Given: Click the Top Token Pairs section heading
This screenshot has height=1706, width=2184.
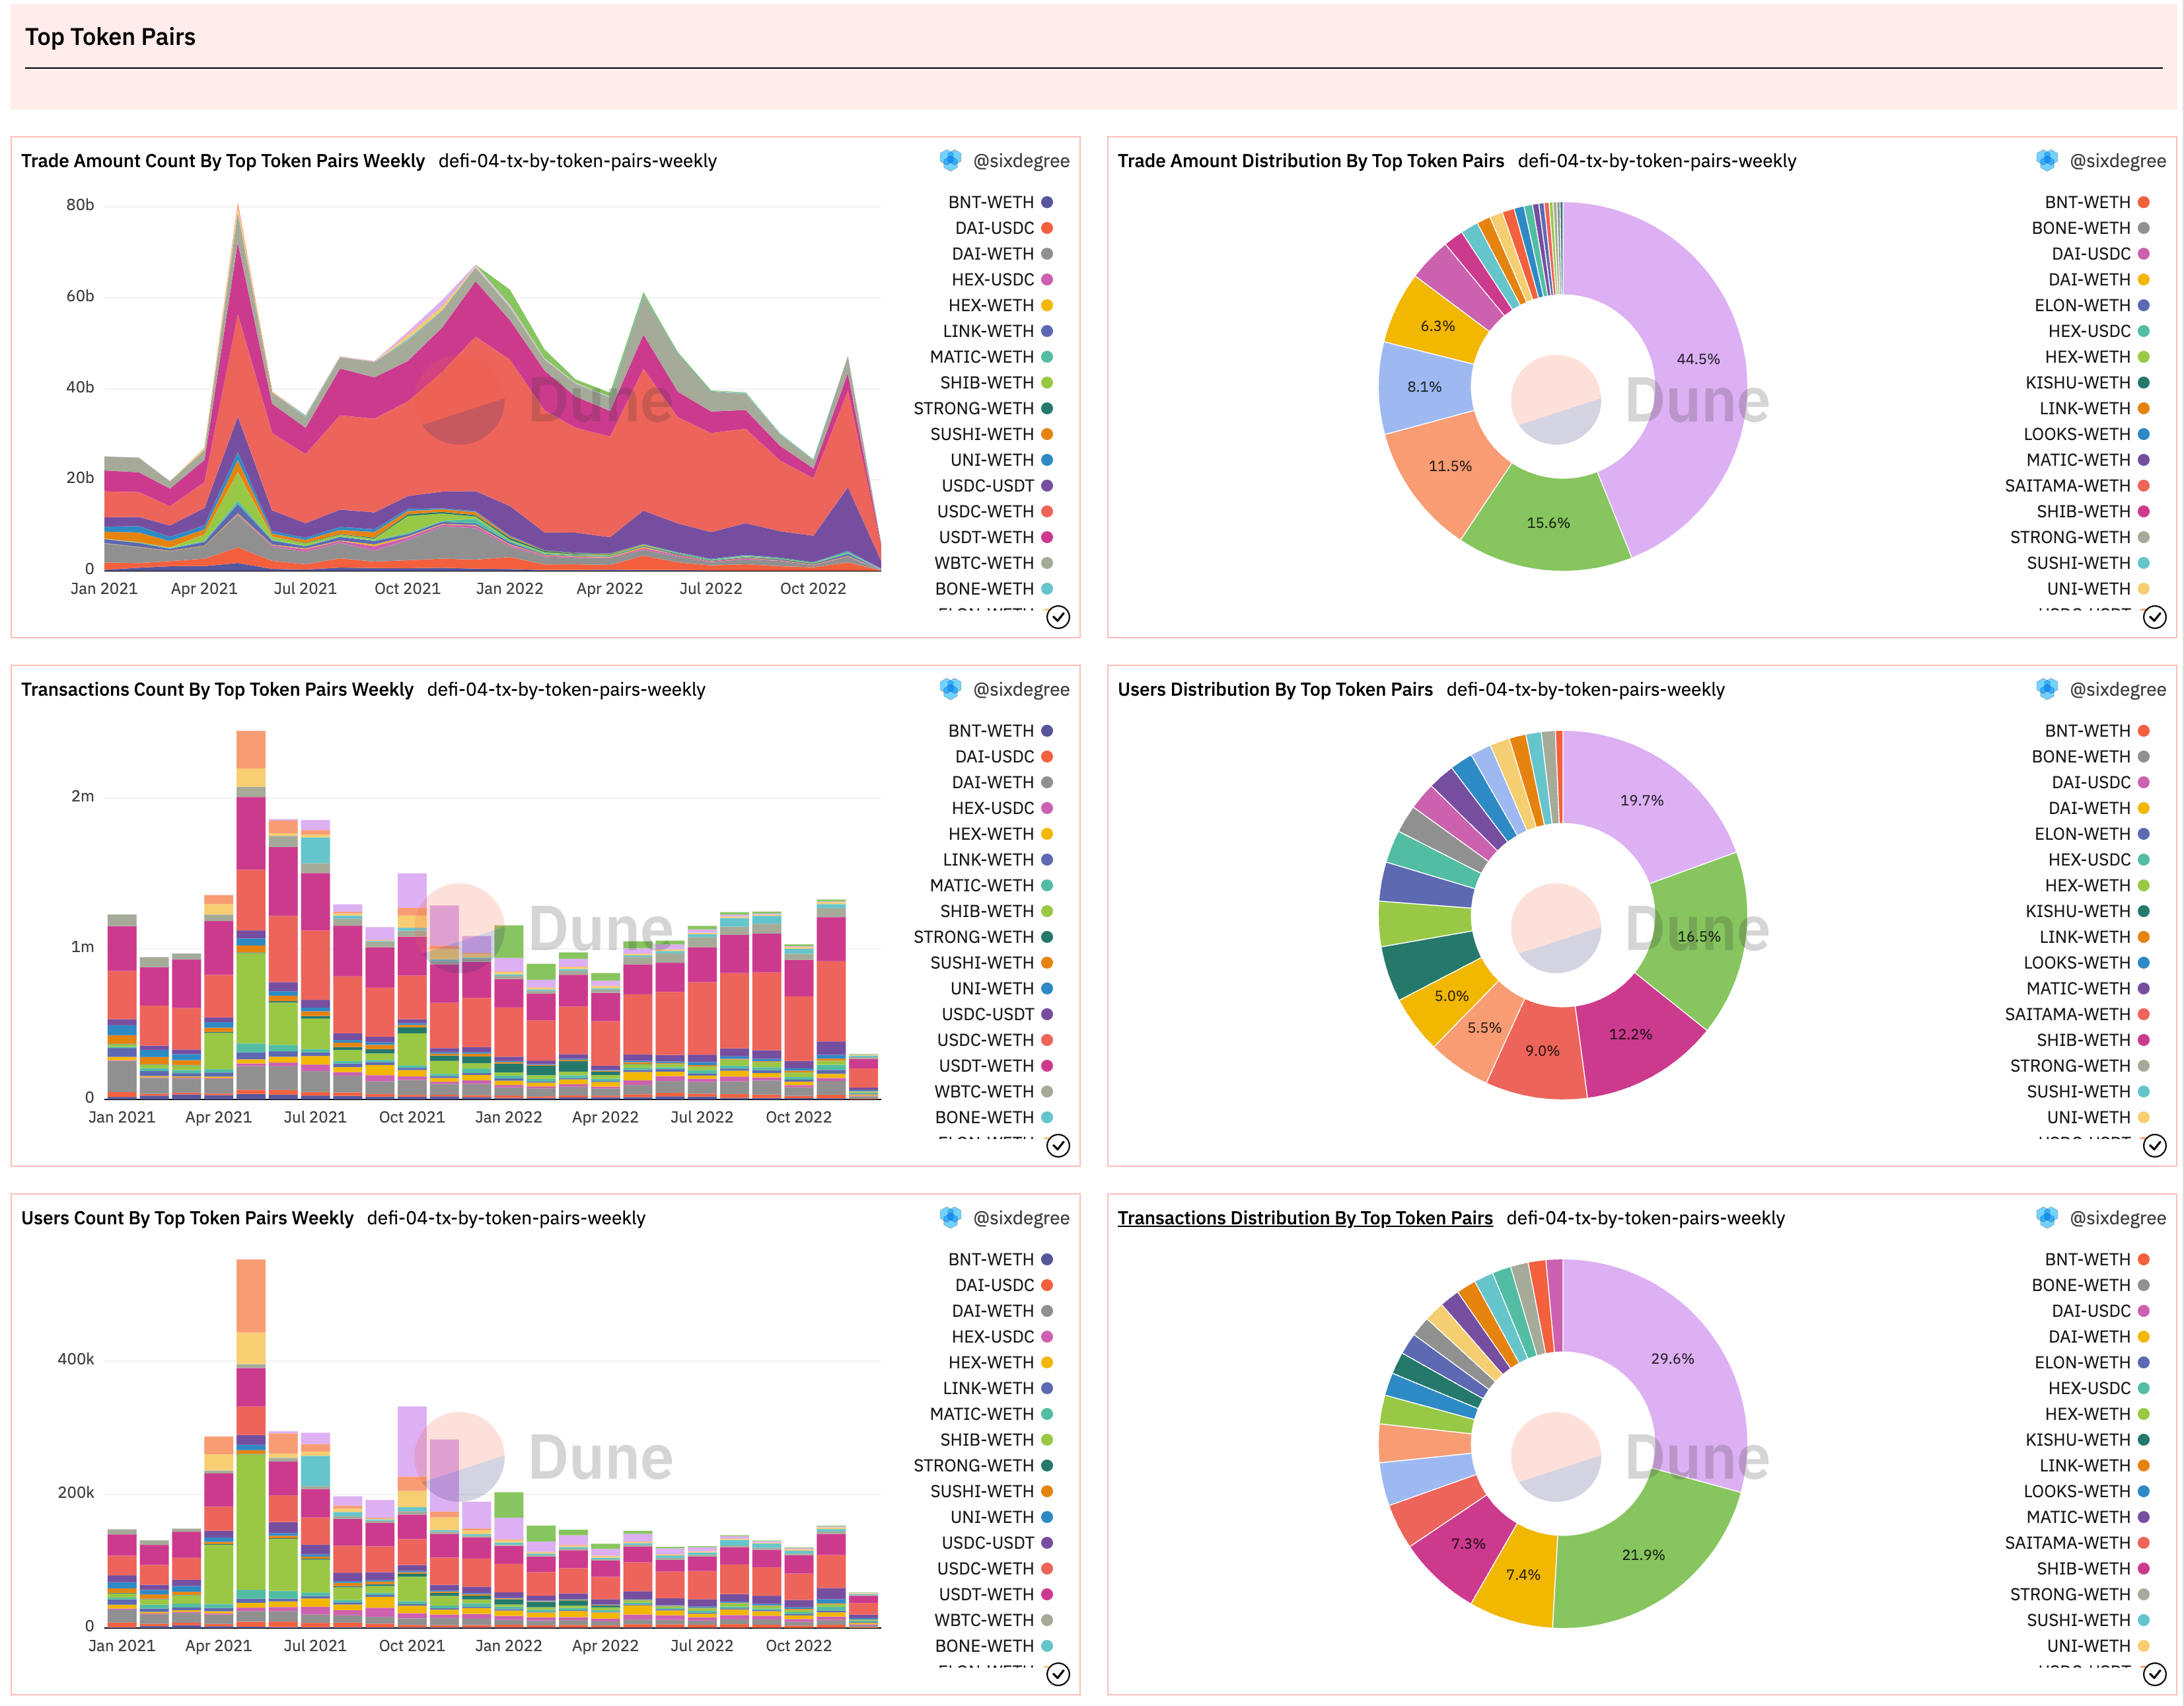Looking at the screenshot, I should point(110,37).
